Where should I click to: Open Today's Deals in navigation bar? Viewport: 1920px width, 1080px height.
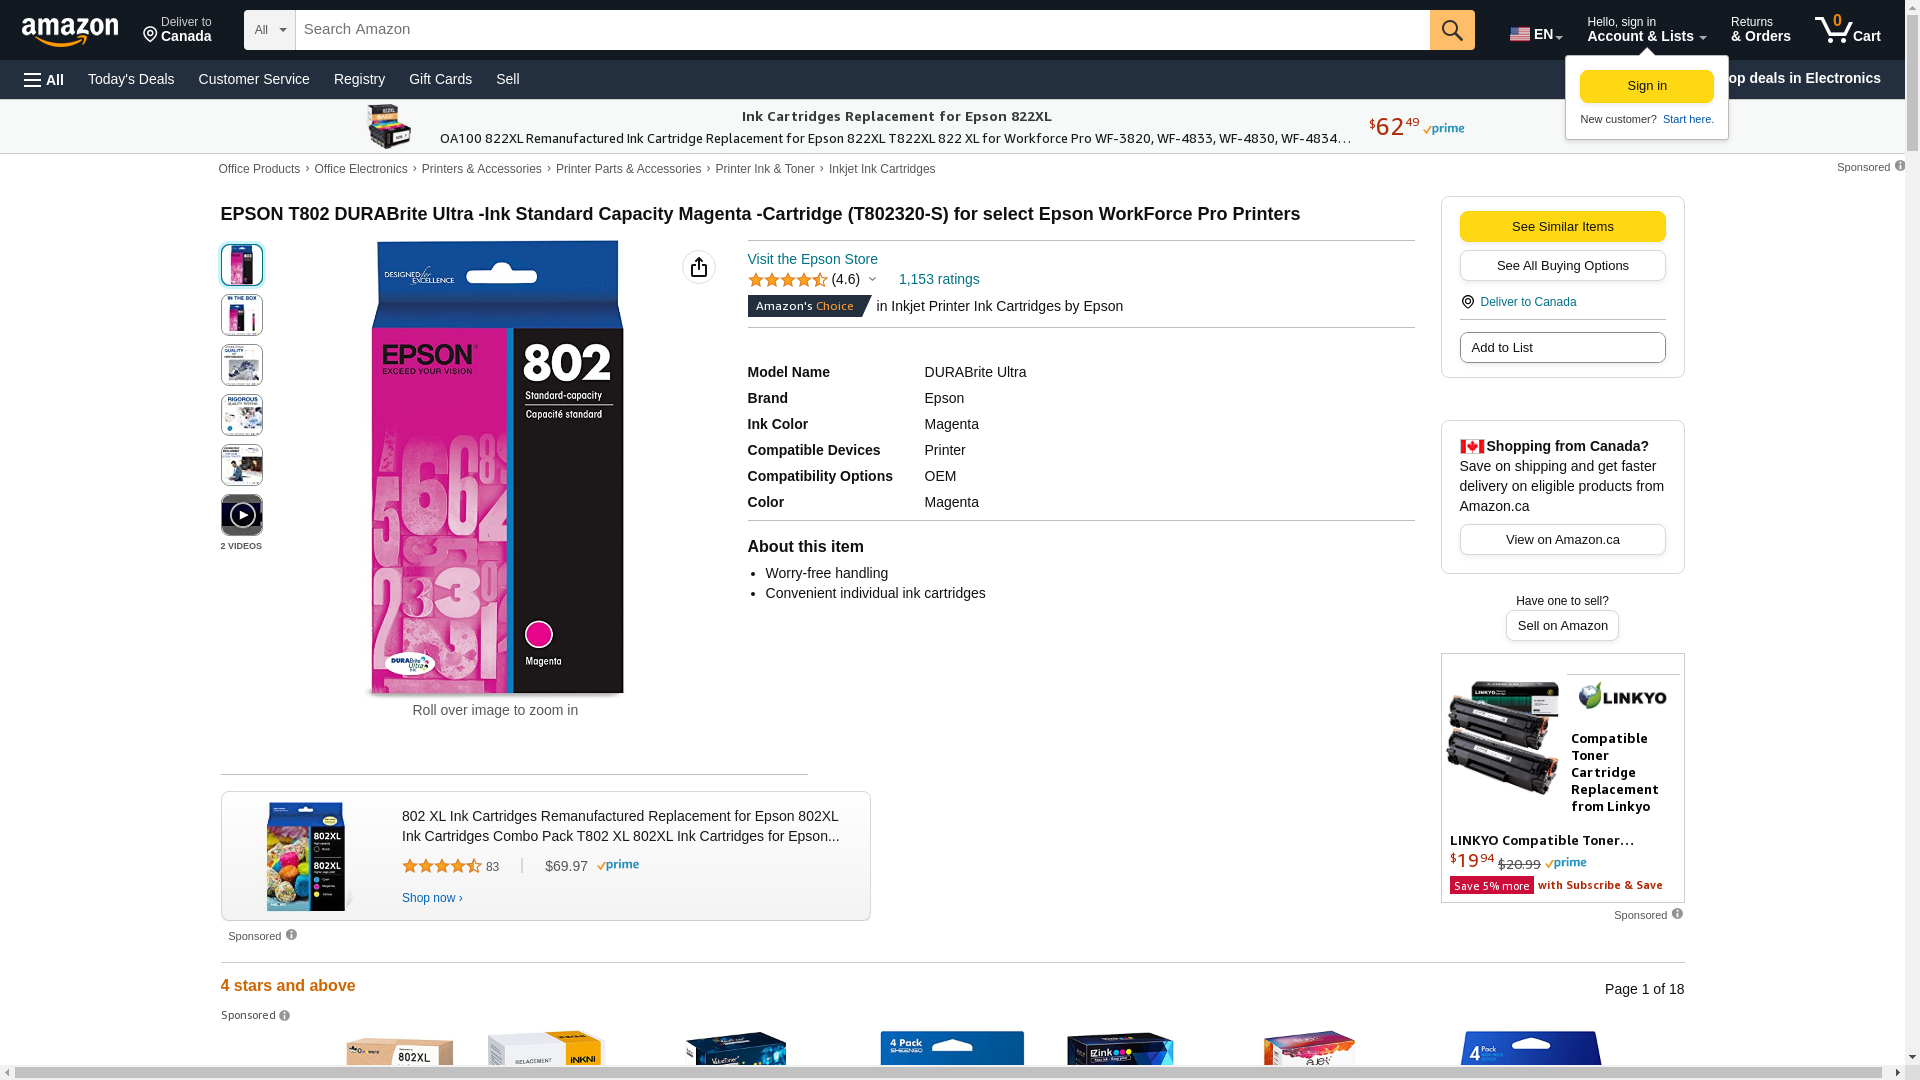pos(131,79)
